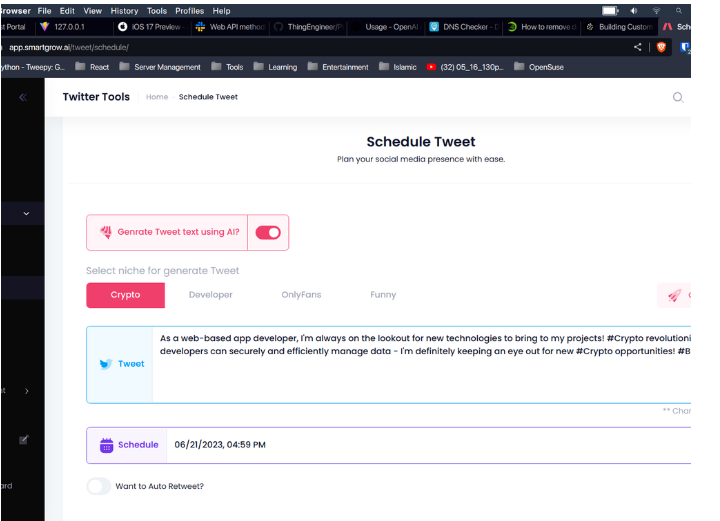720x521 pixels.
Task: Click the Want to Auto Retweet label
Action: click(x=159, y=486)
